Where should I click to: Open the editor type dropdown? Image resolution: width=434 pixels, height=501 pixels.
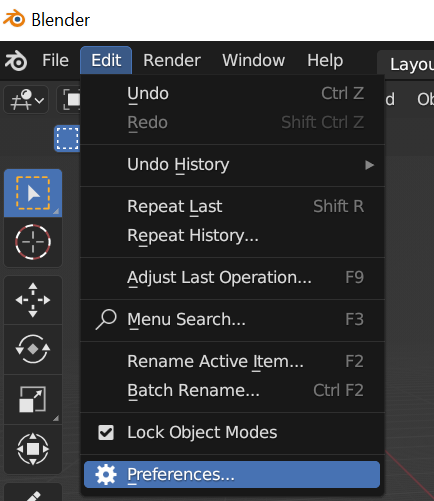click(x=26, y=99)
